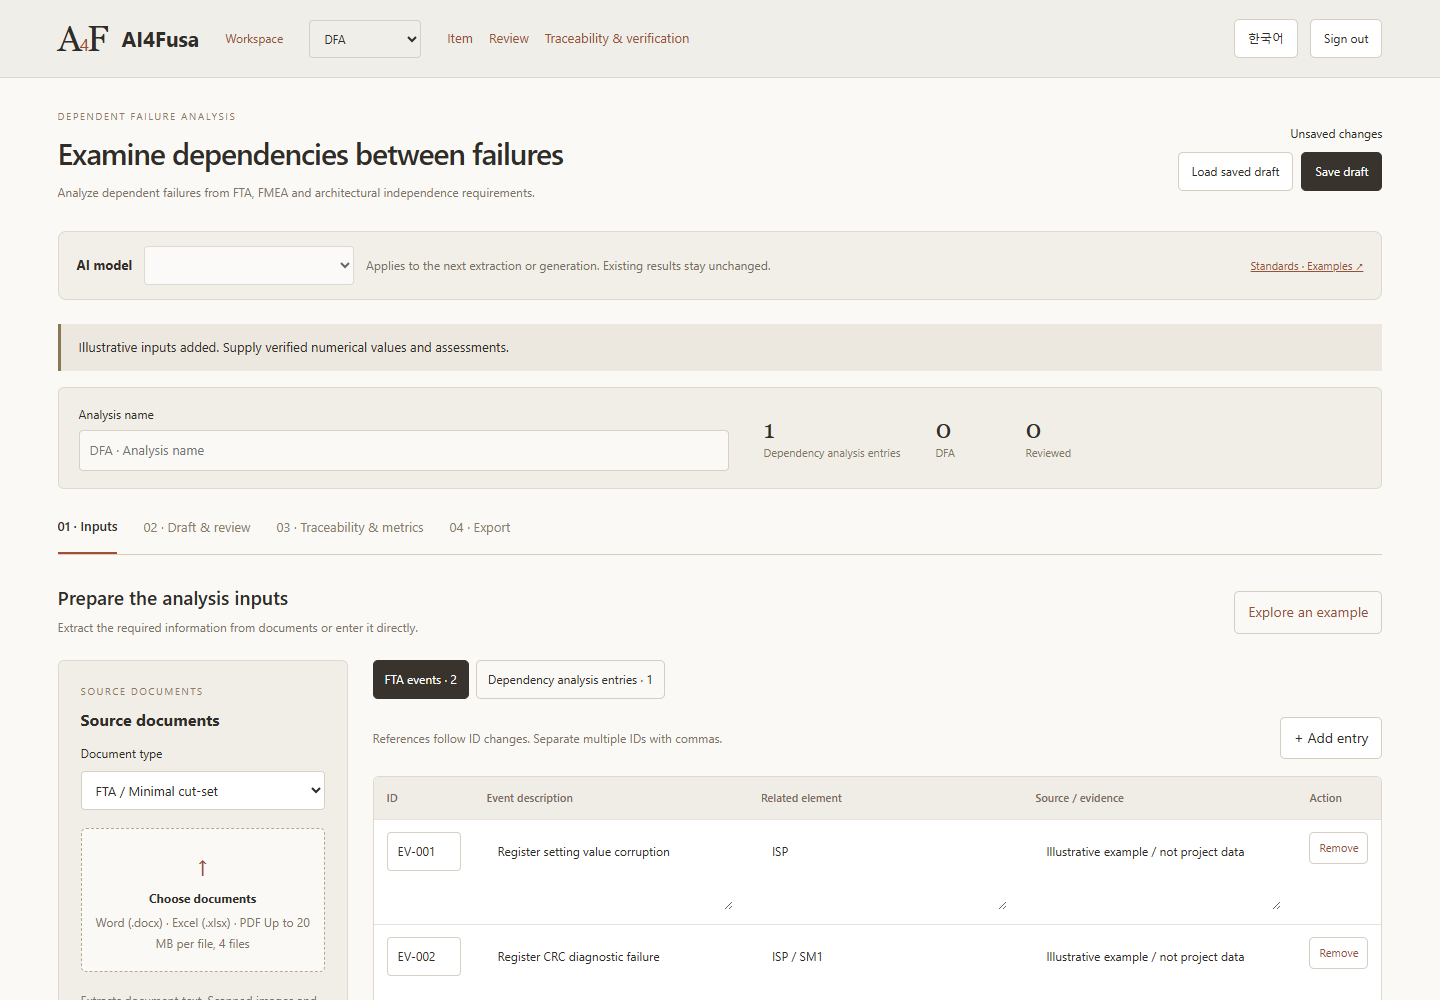The width and height of the screenshot is (1440, 1000).
Task: Click the 'Event description' column header
Action: [x=530, y=798]
